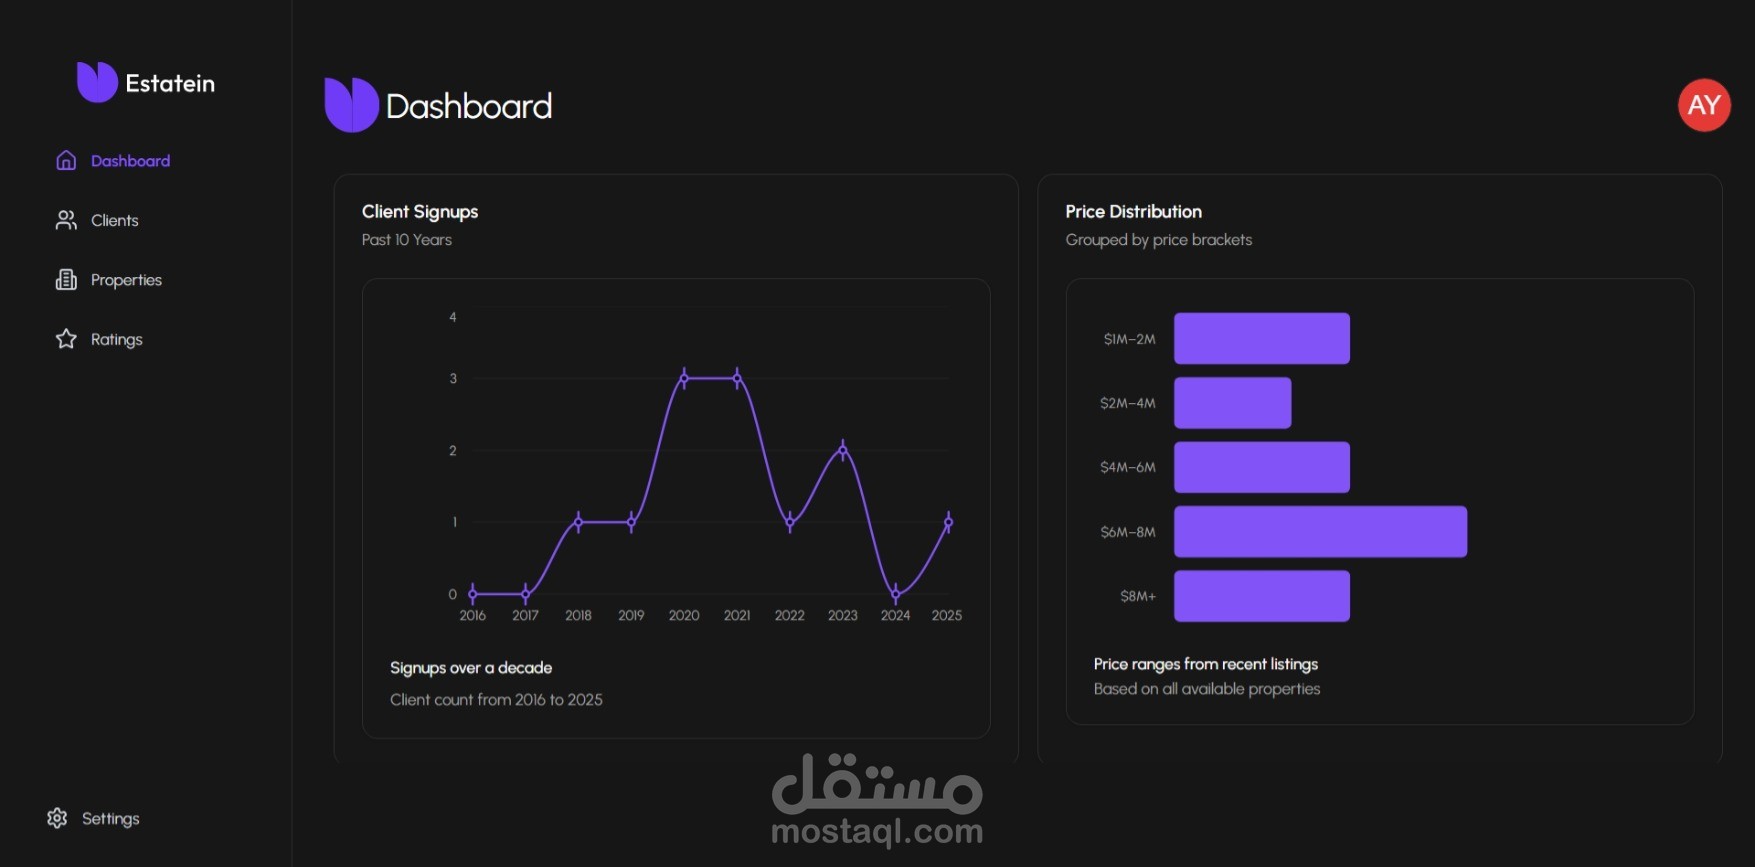The height and width of the screenshot is (867, 1755).
Task: Select the $6M-8M price bar
Action: (1321, 531)
